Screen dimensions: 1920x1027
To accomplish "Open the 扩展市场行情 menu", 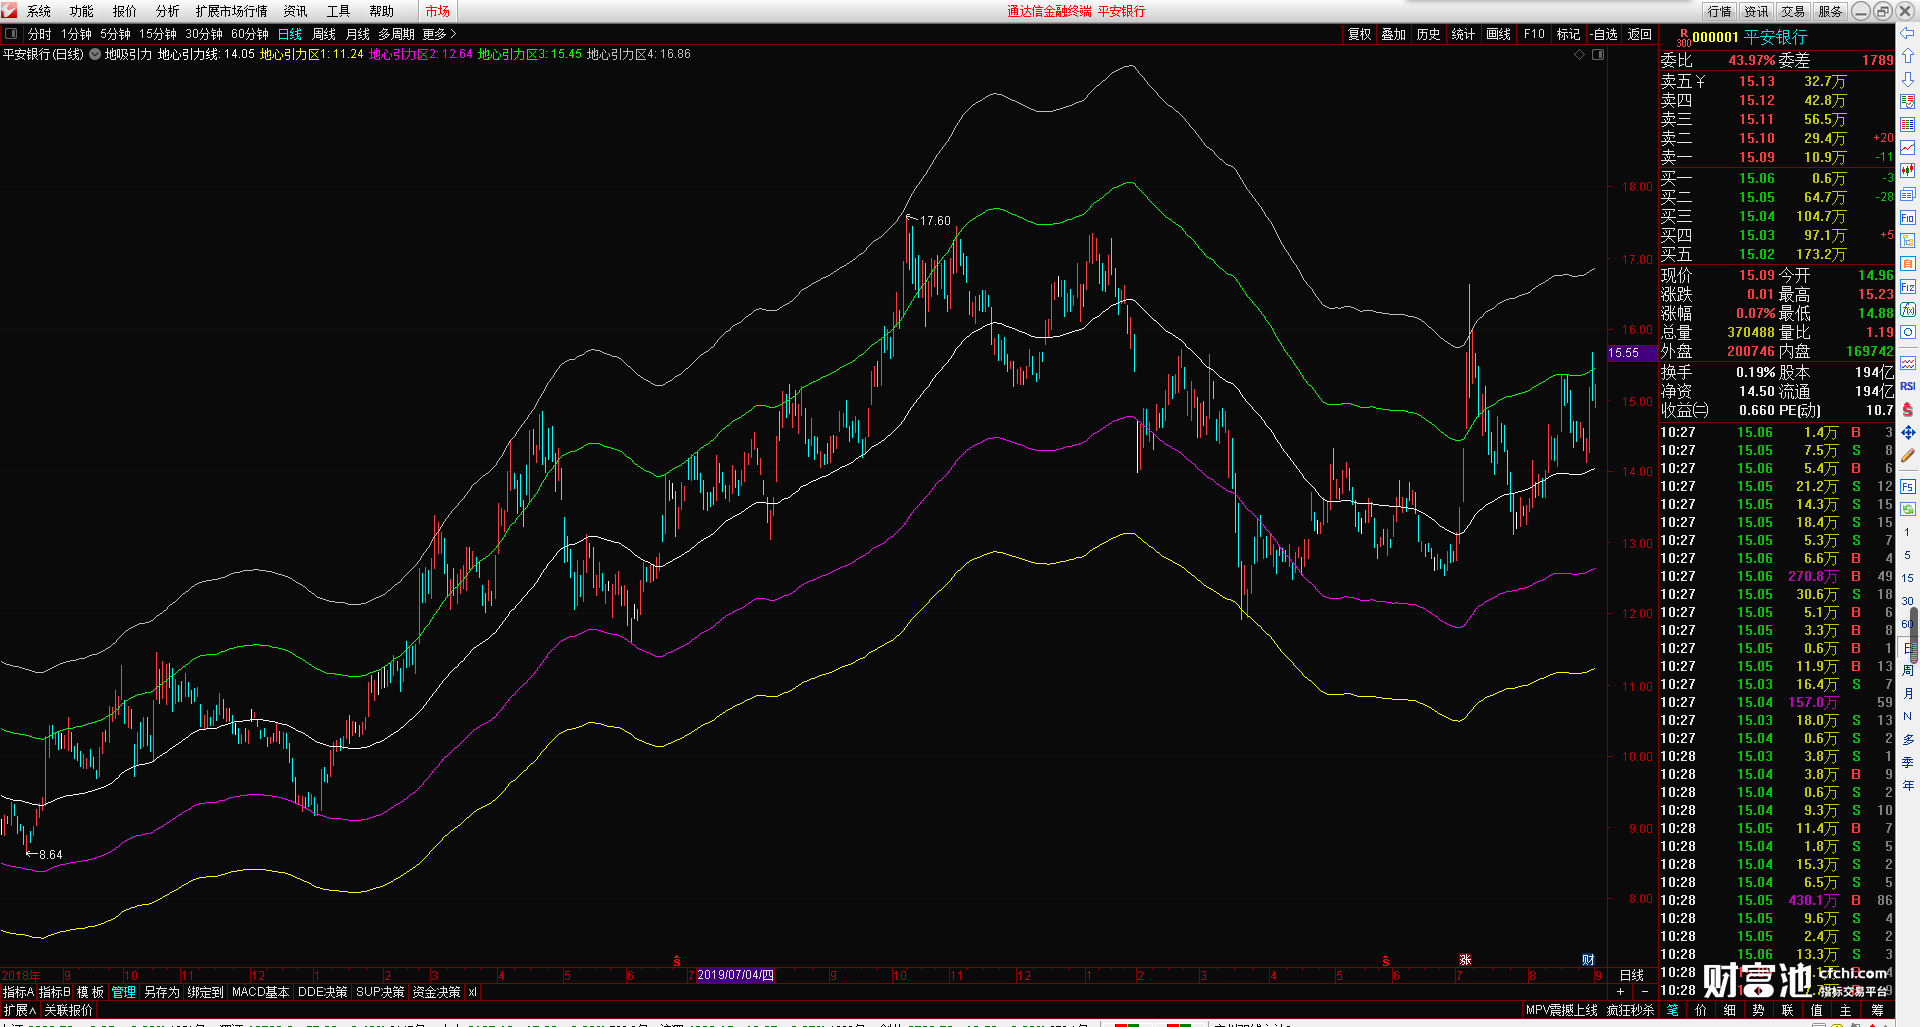I will (232, 11).
